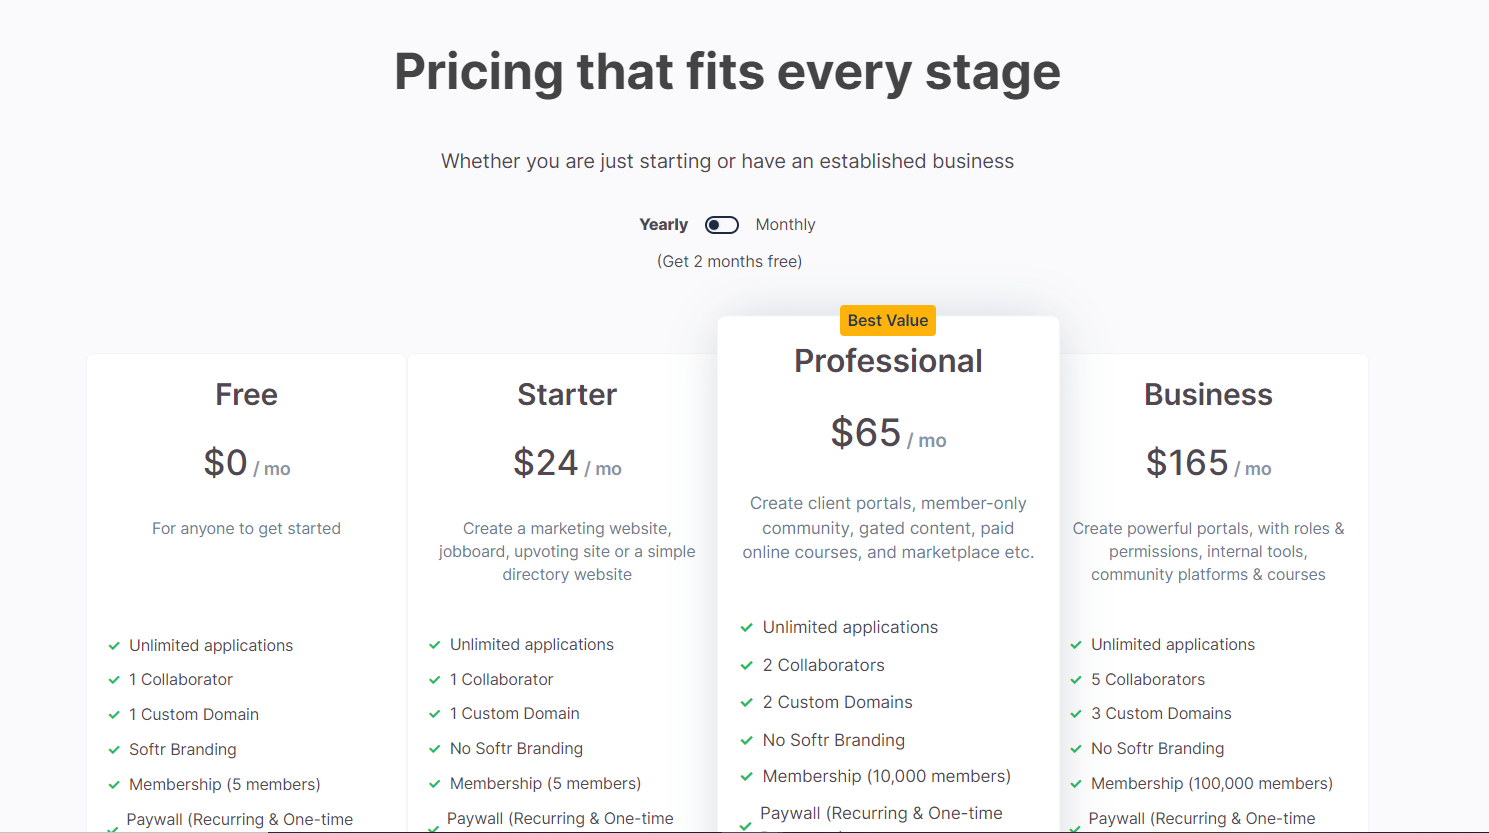
Task: Click Business plan 3 Custom Domains feature
Action: [x=1160, y=714]
